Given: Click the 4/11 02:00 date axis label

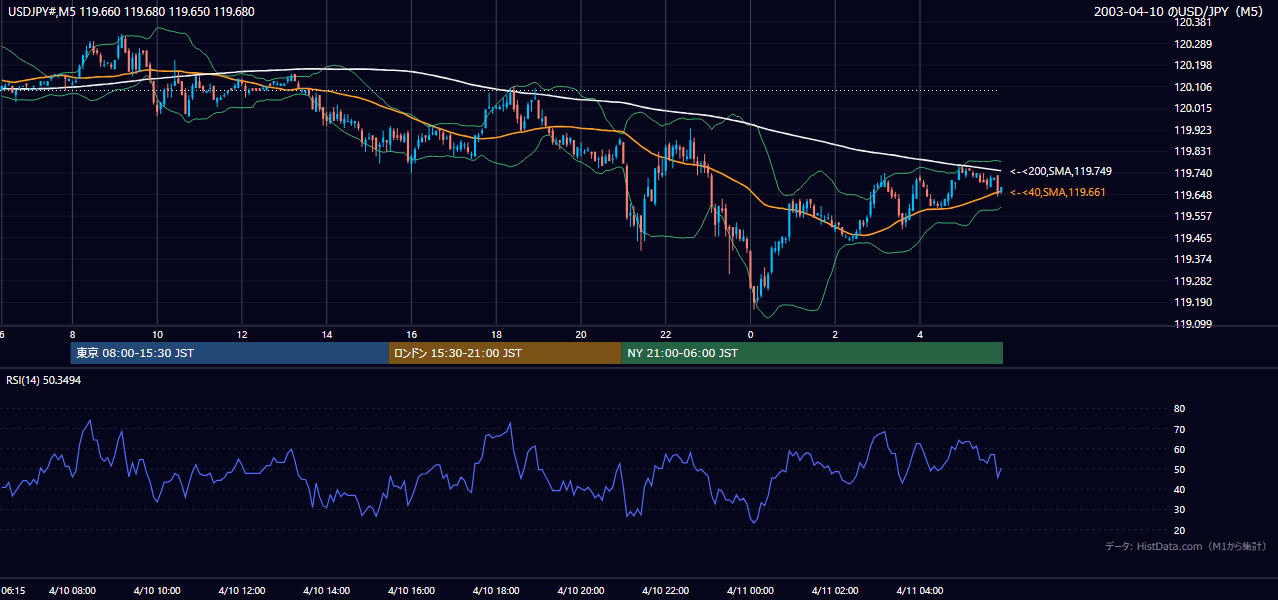Looking at the screenshot, I should (836, 590).
